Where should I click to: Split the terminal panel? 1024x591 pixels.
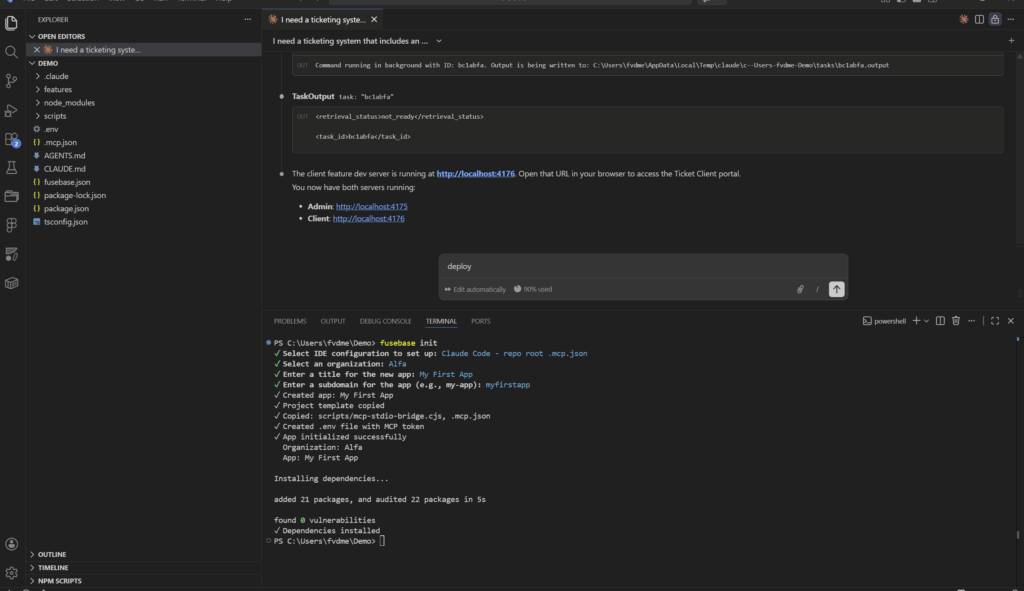[x=941, y=321]
